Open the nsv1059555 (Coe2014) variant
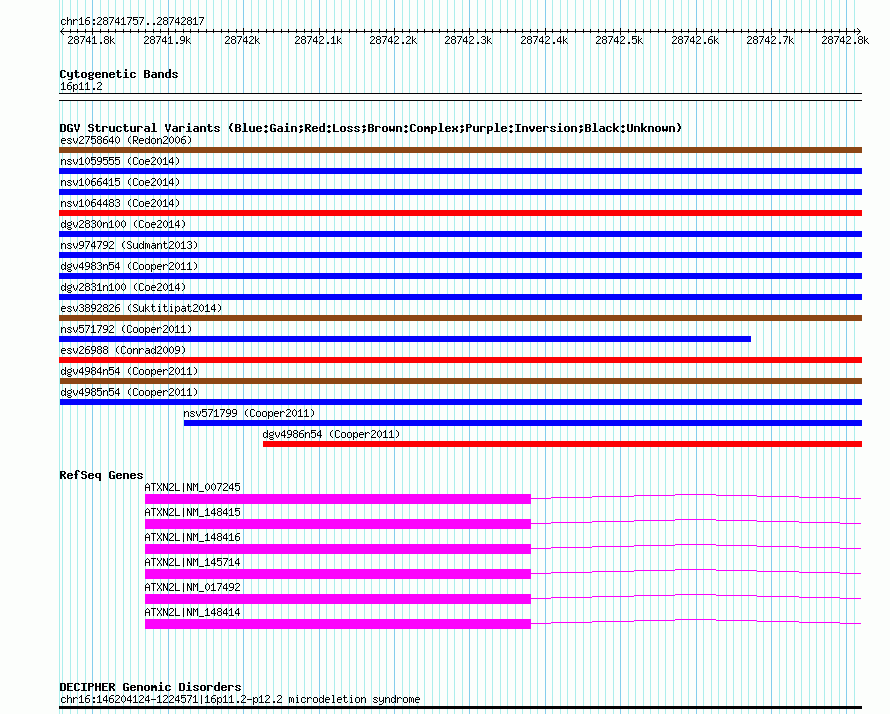This screenshot has width=890, height=714. coord(120,161)
